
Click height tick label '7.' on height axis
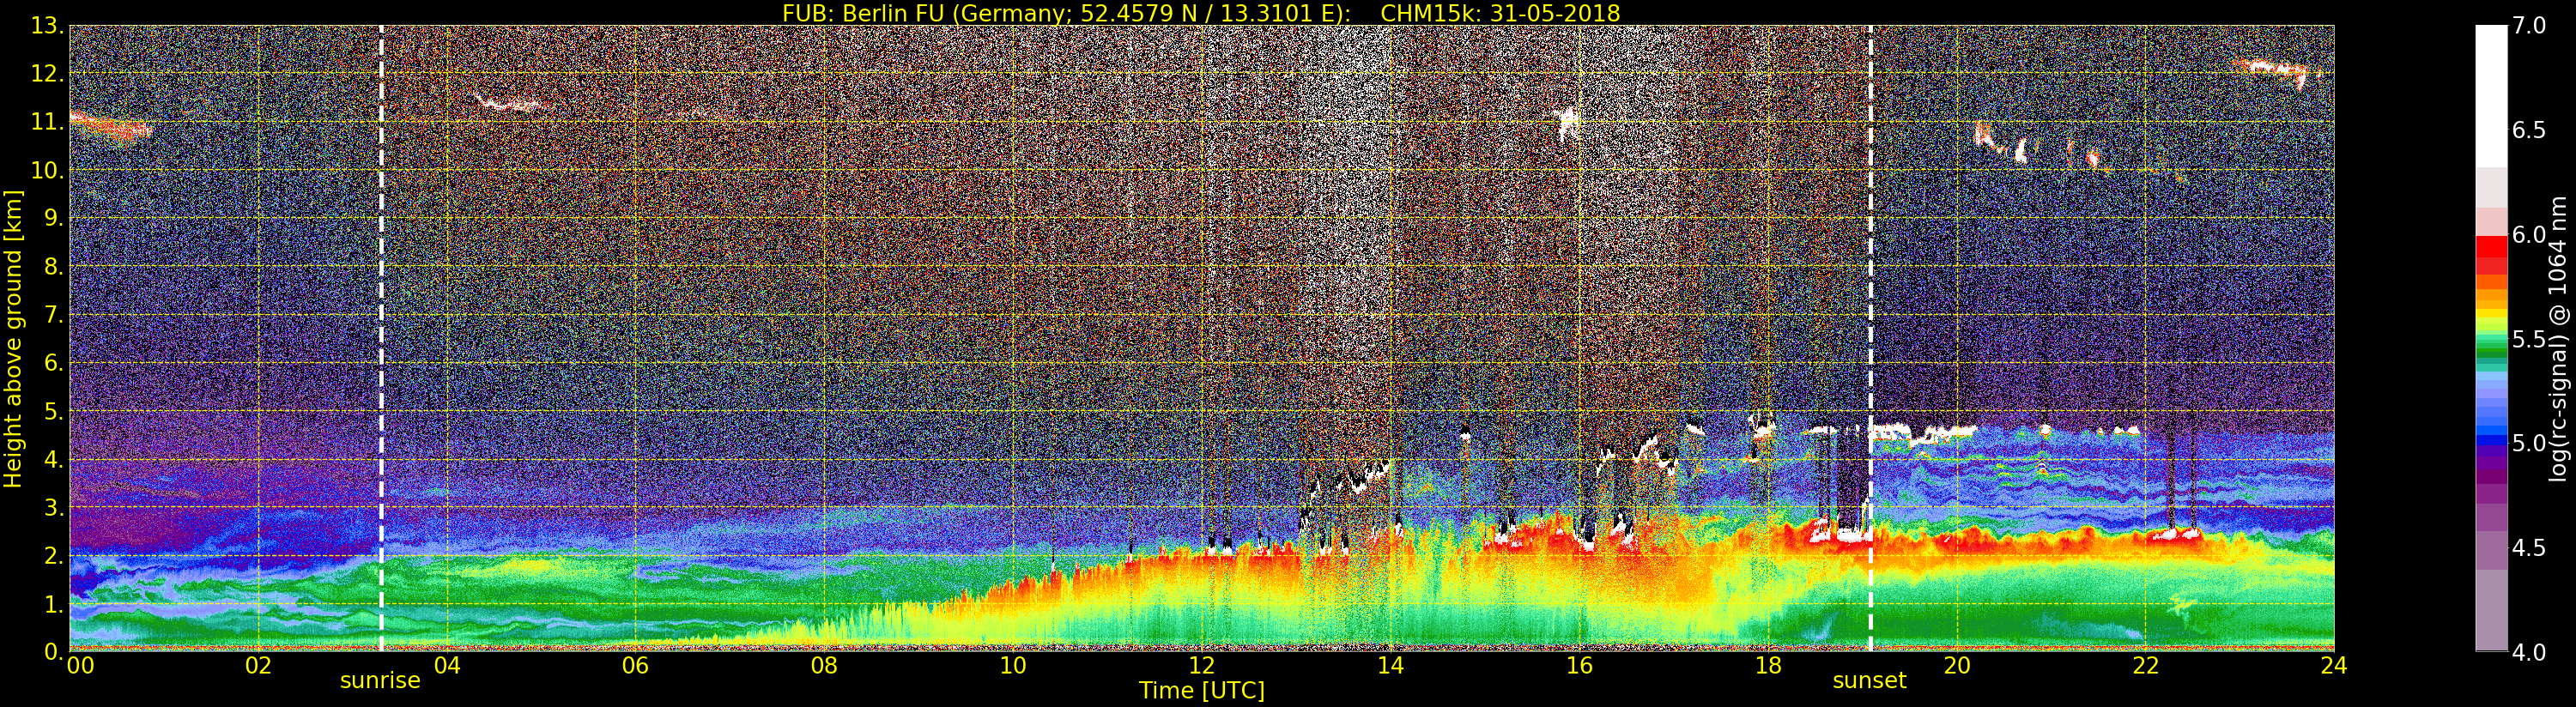53,315
